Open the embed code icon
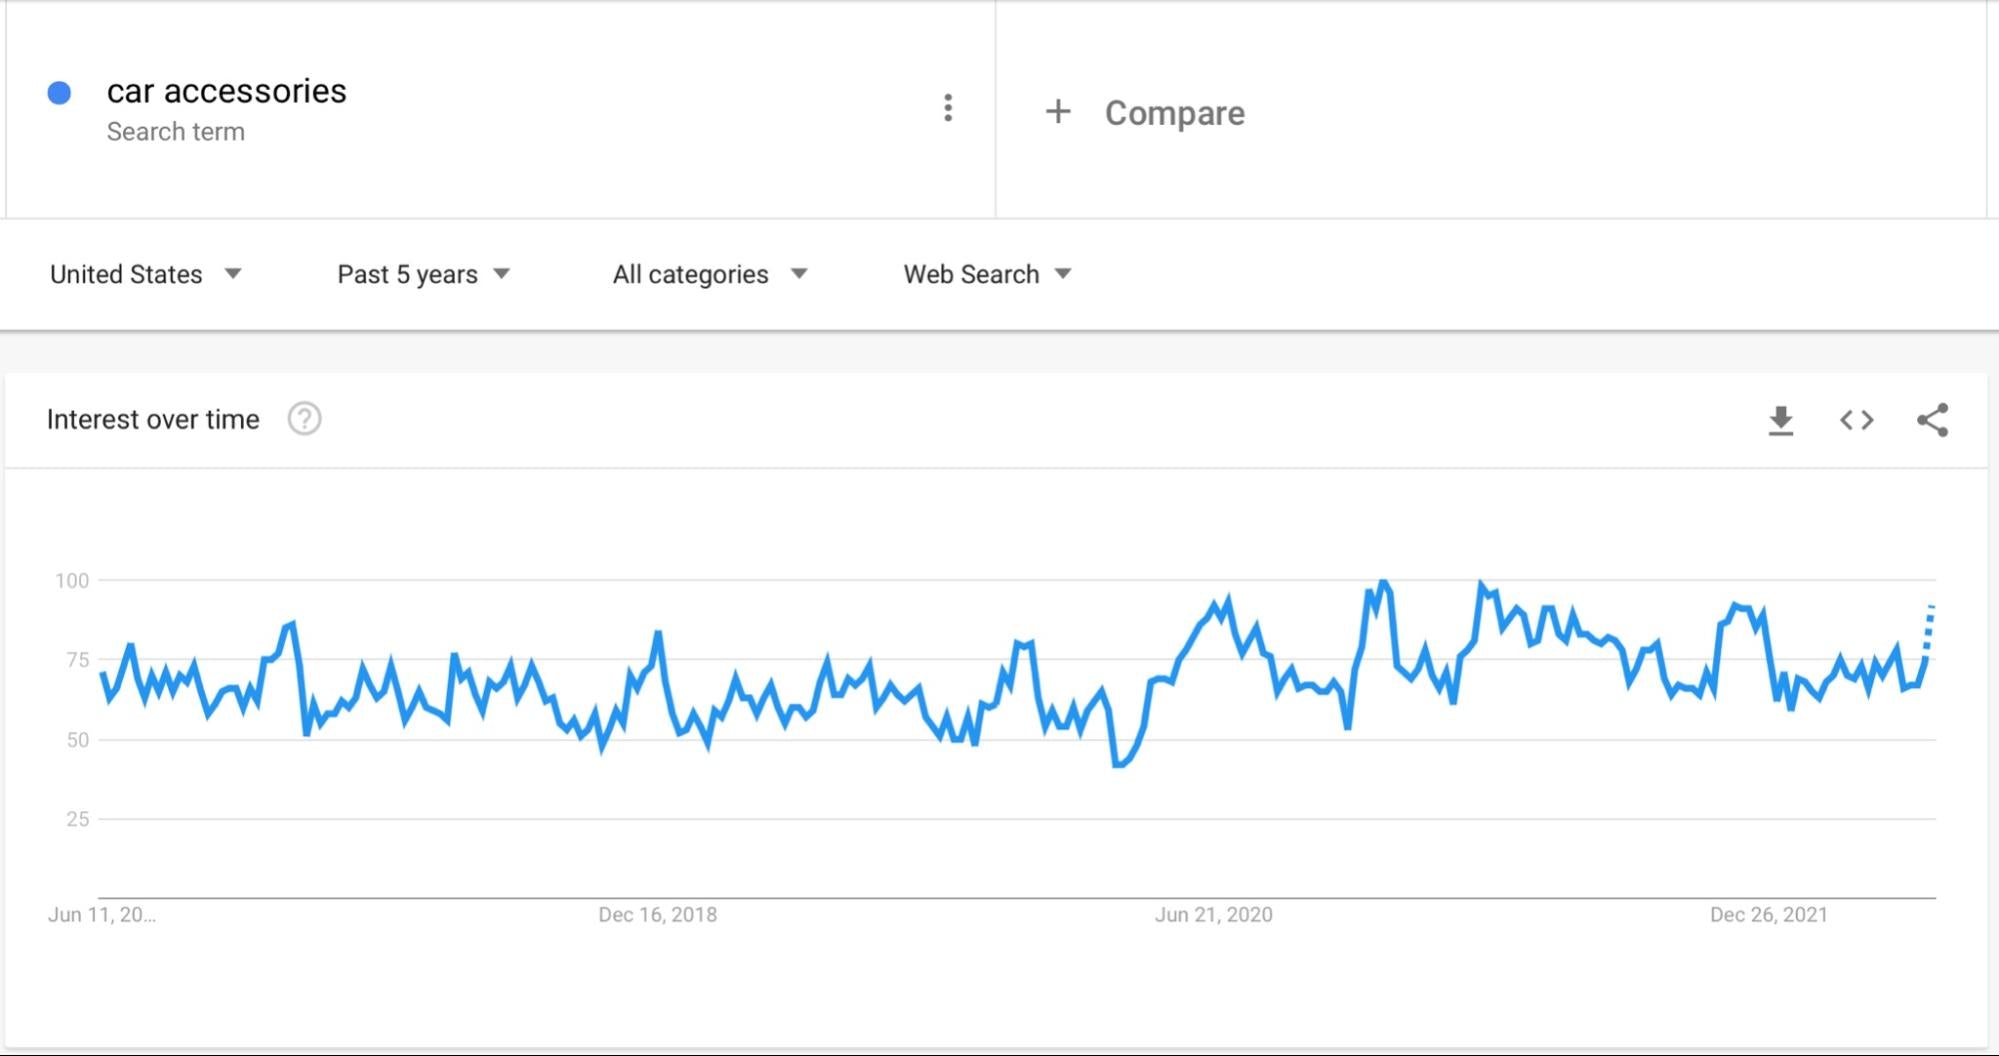The width and height of the screenshot is (1999, 1056). [x=1856, y=420]
